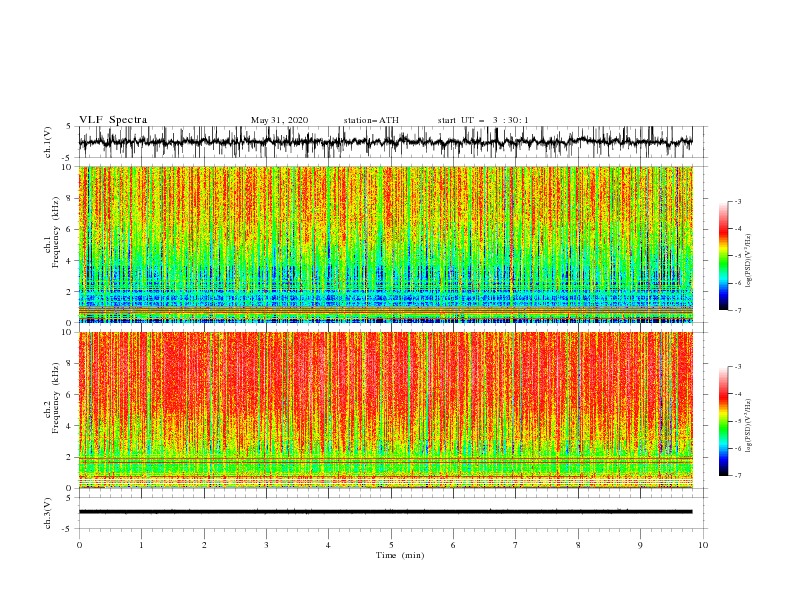This screenshot has width=792, height=612.
Task: Click time axis tick label "5"
Action: [391, 545]
